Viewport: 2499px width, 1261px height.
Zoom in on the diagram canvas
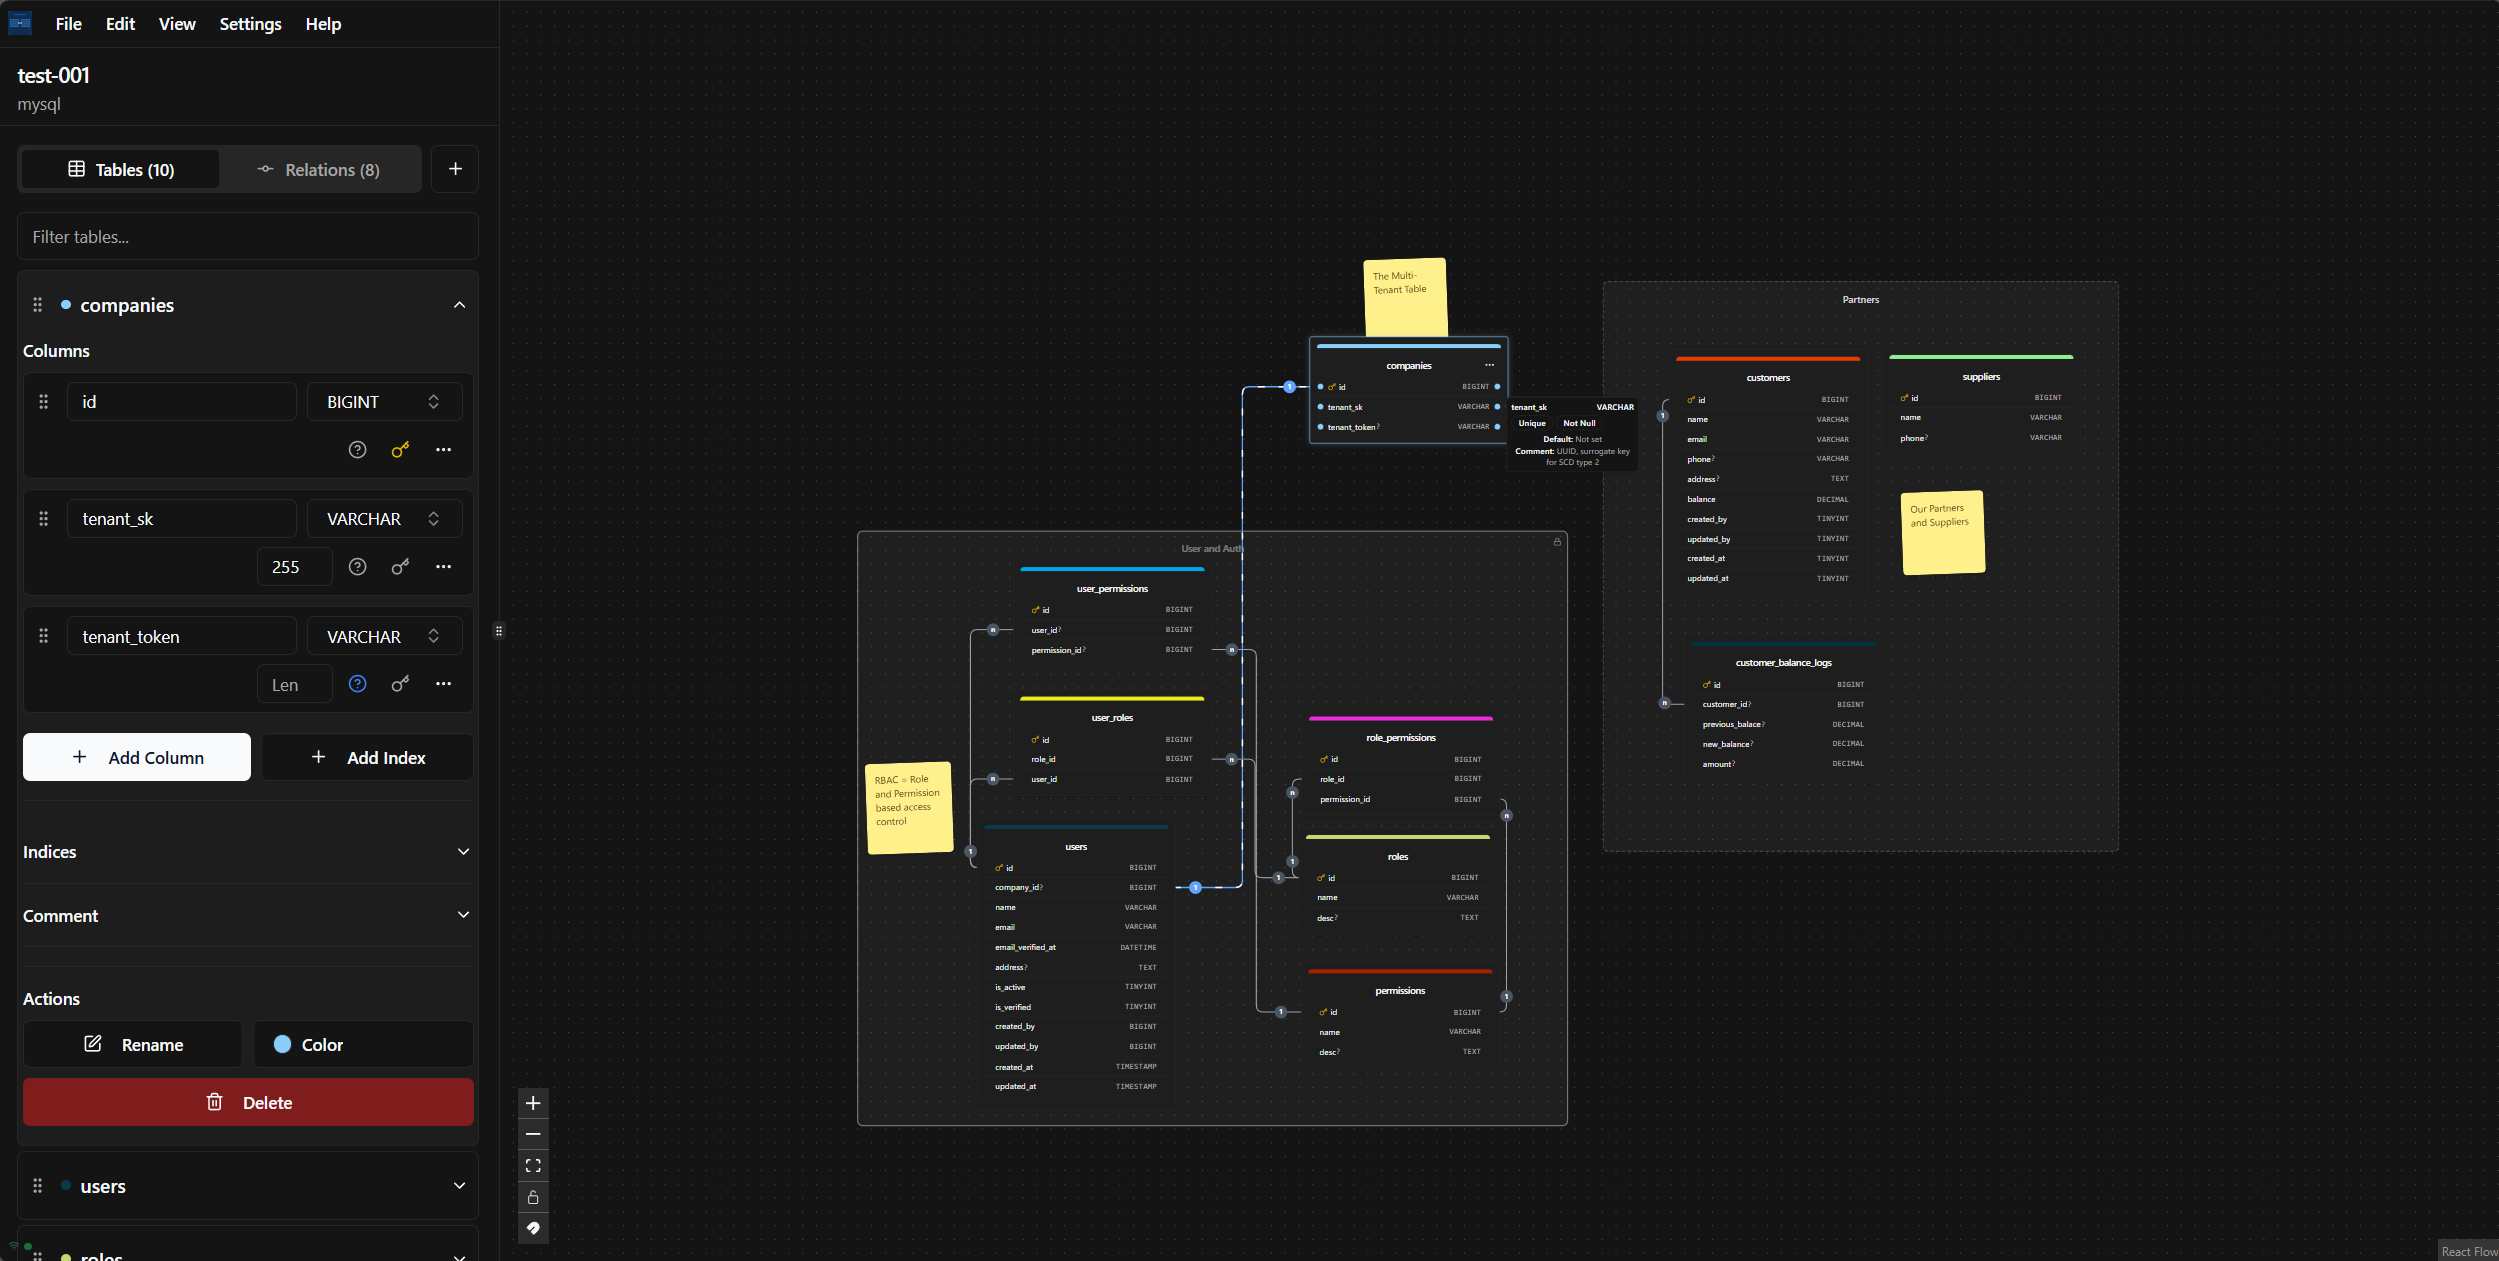533,1103
